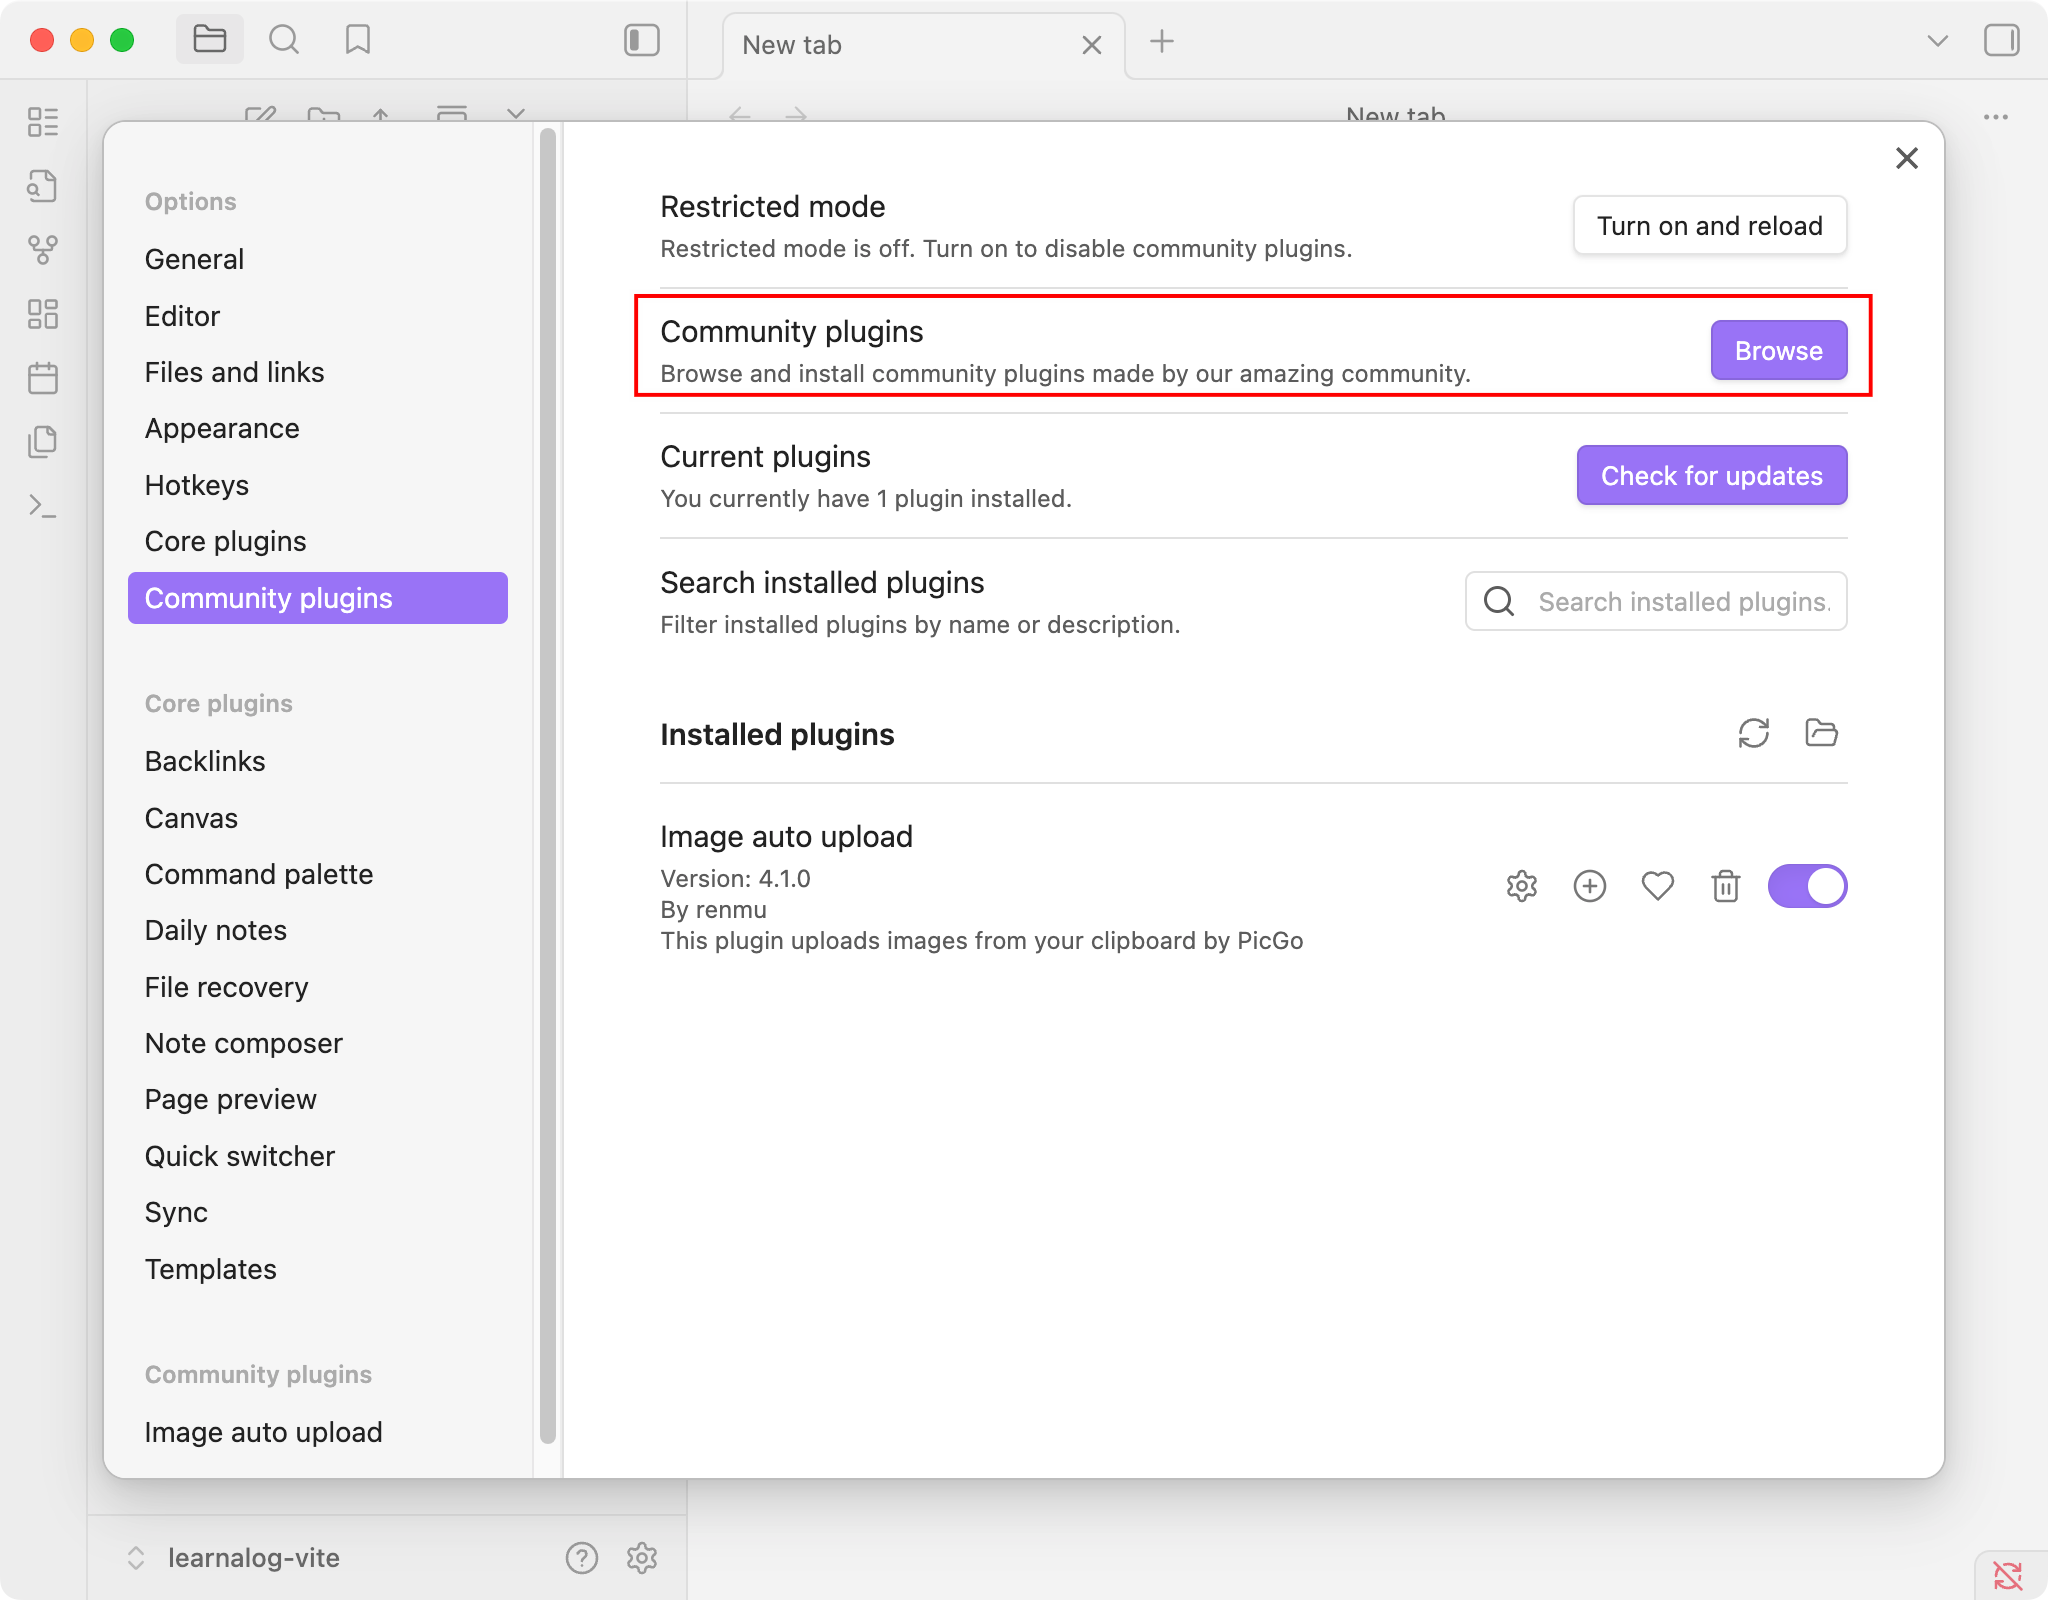Click Check for updates button
The width and height of the screenshot is (2048, 1600).
coord(1711,475)
